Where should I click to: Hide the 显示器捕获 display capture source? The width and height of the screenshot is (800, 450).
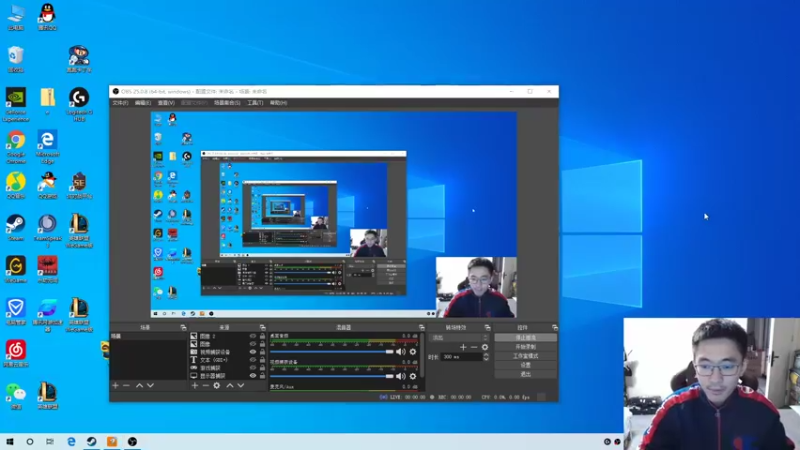coord(253,376)
